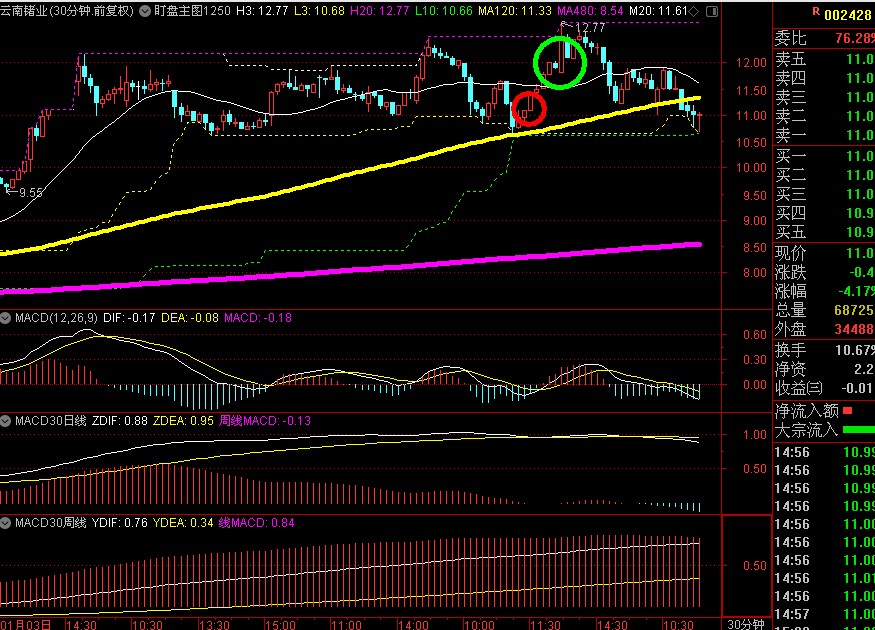
Task: Click the H3: 12.77 legend value
Action: 262,11
